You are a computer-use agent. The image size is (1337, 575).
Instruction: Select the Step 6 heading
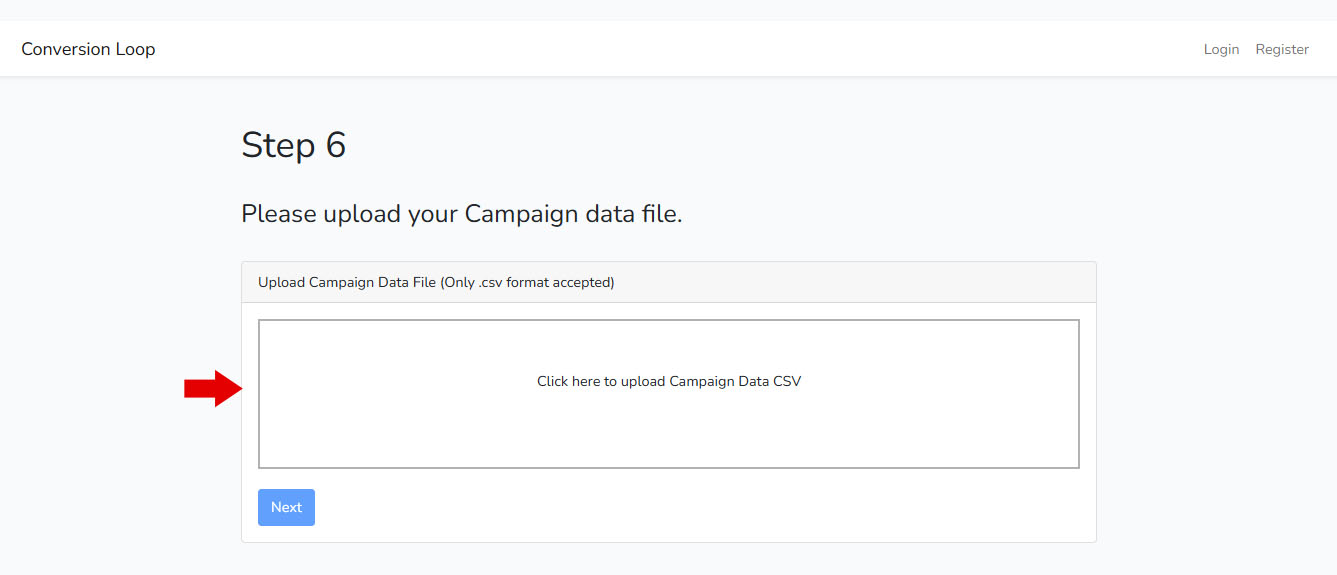(x=293, y=145)
